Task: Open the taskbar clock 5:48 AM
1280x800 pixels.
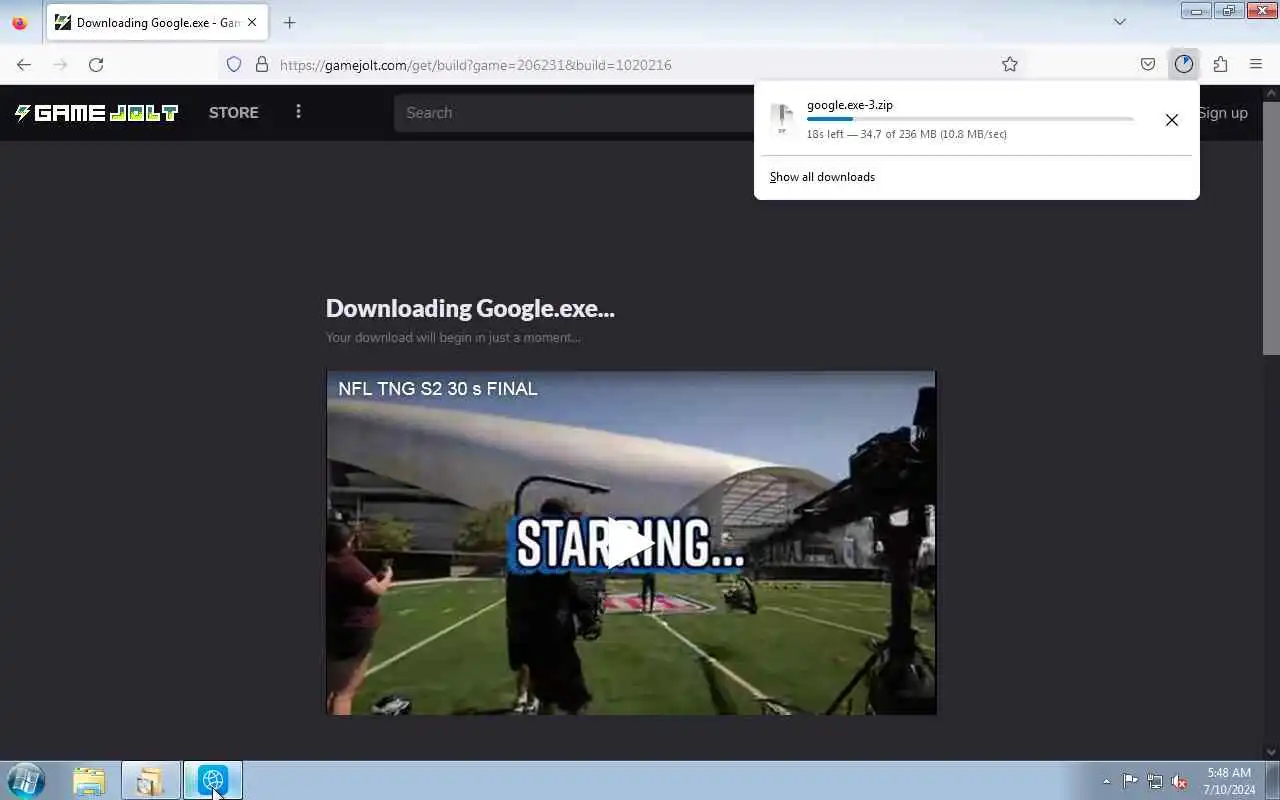Action: point(1229,781)
